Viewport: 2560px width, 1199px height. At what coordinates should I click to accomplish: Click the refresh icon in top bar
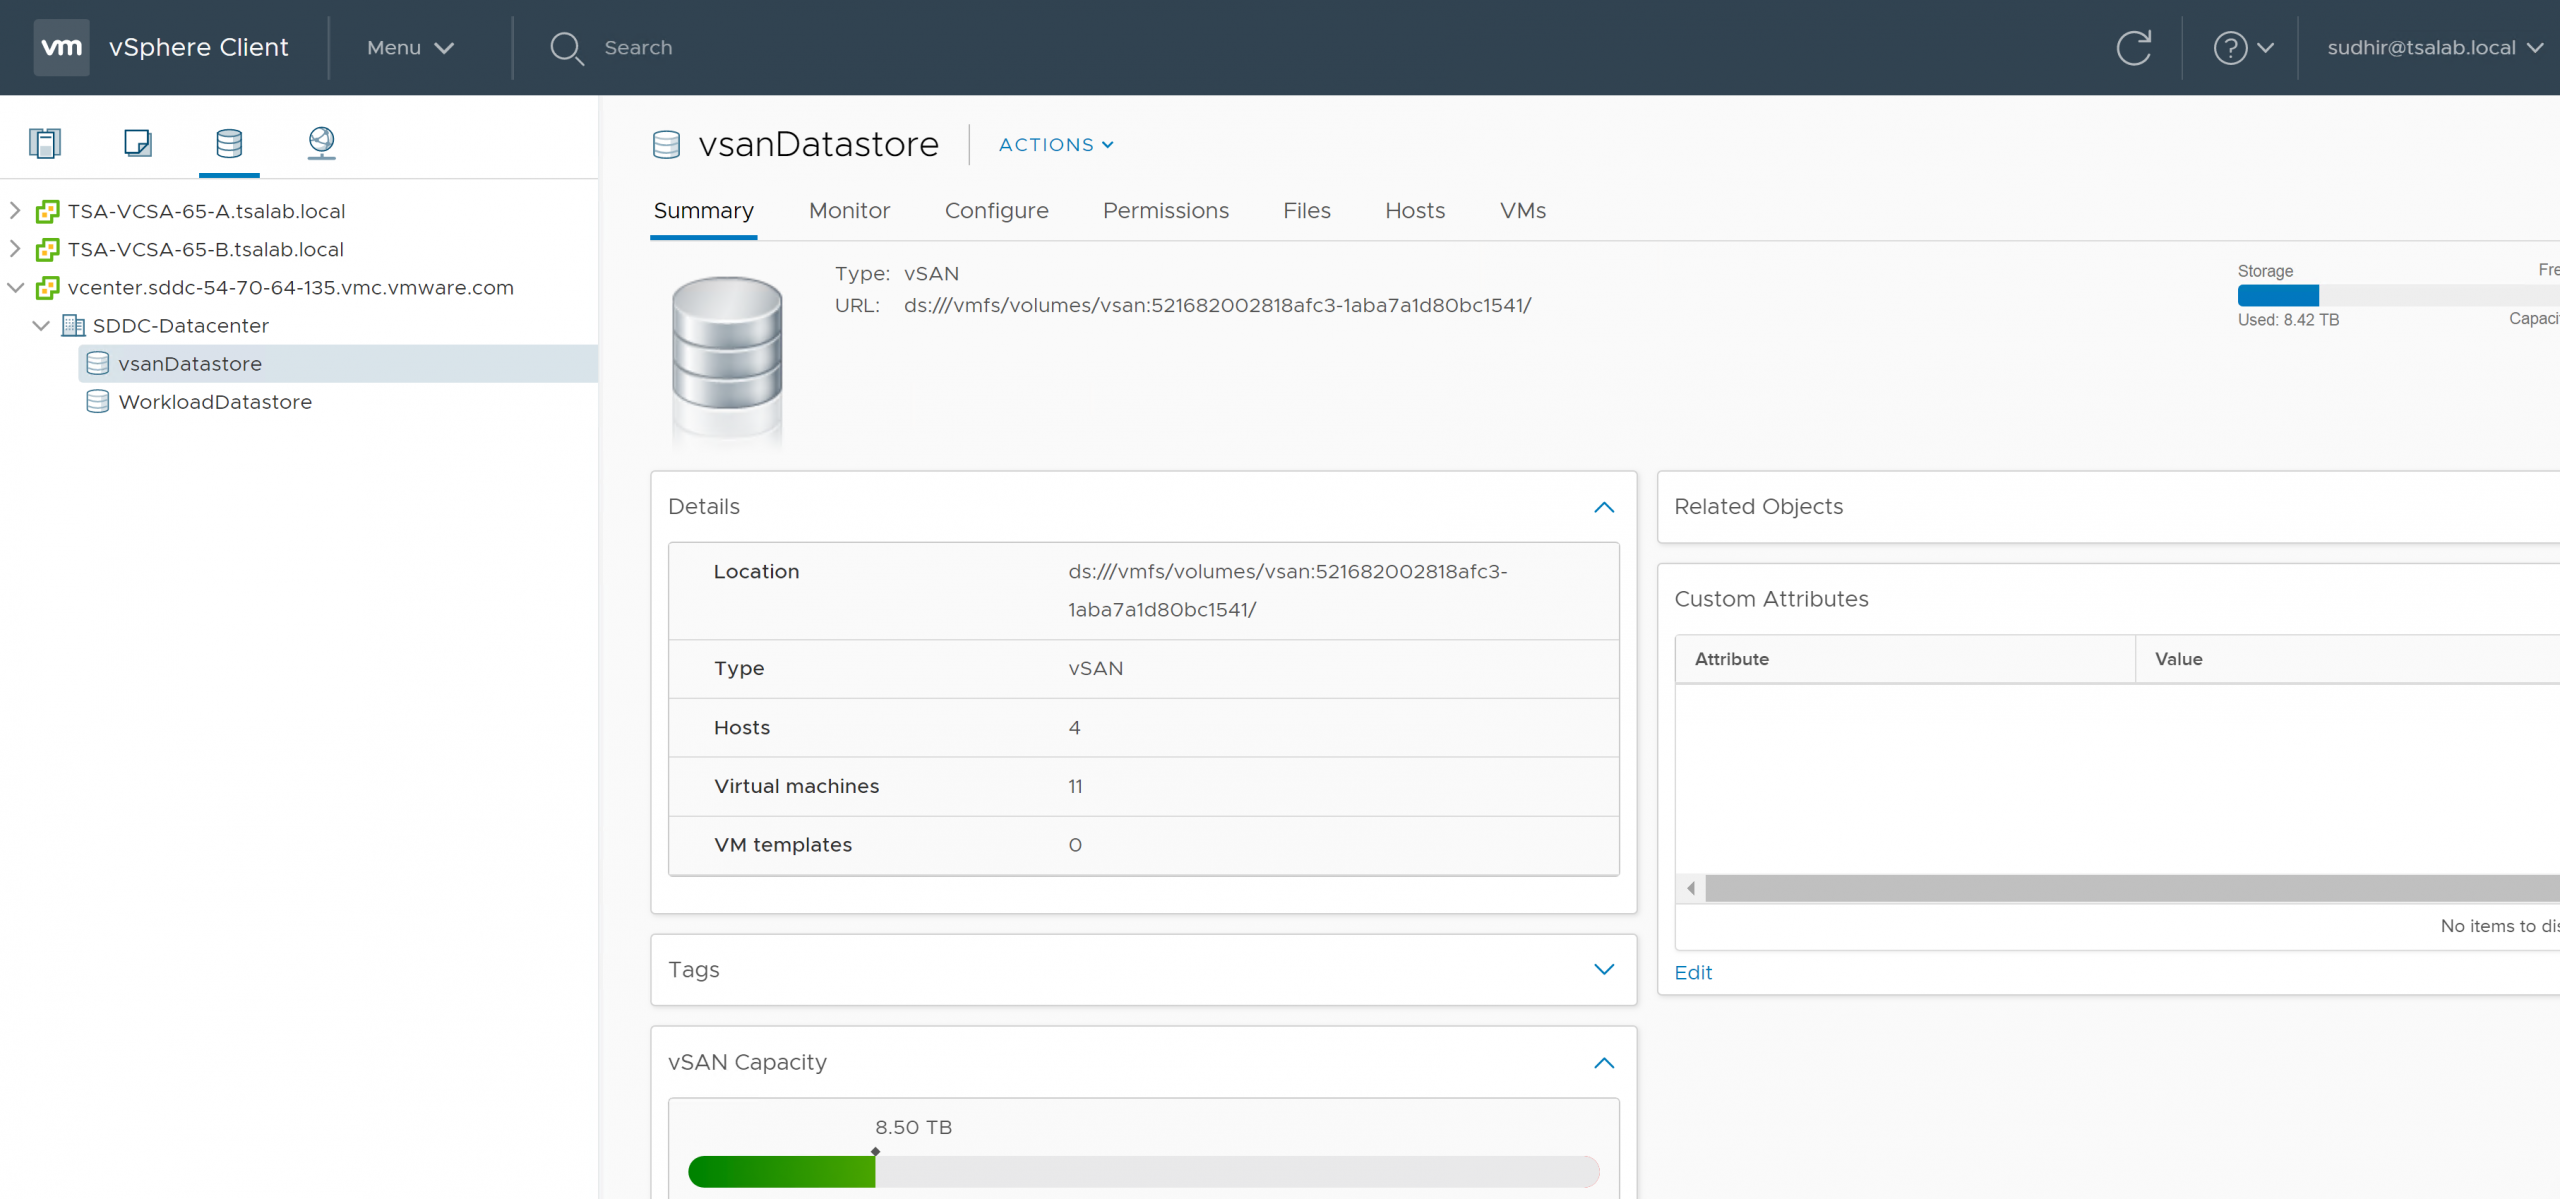2133,47
